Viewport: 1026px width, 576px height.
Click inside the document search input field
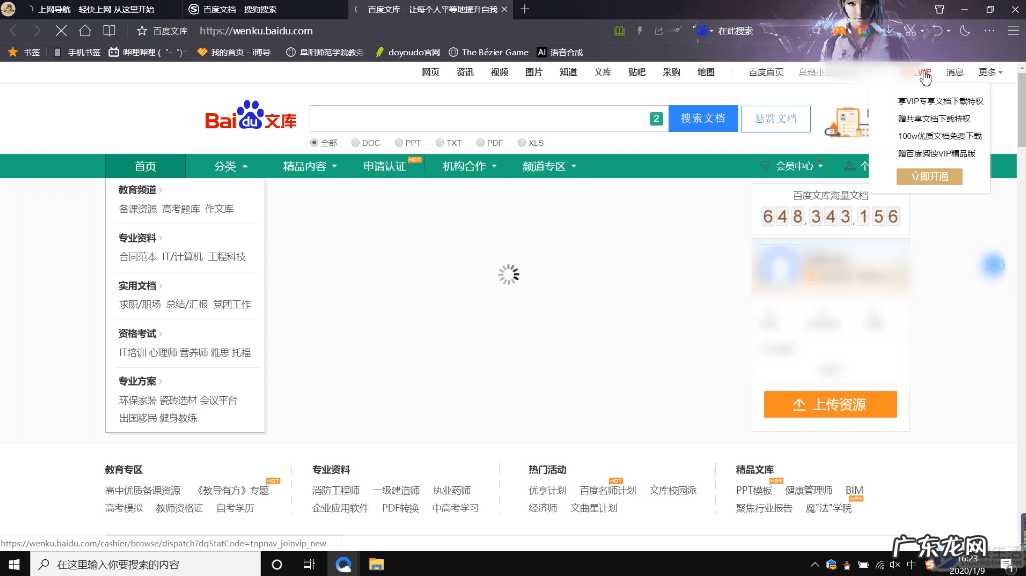480,118
